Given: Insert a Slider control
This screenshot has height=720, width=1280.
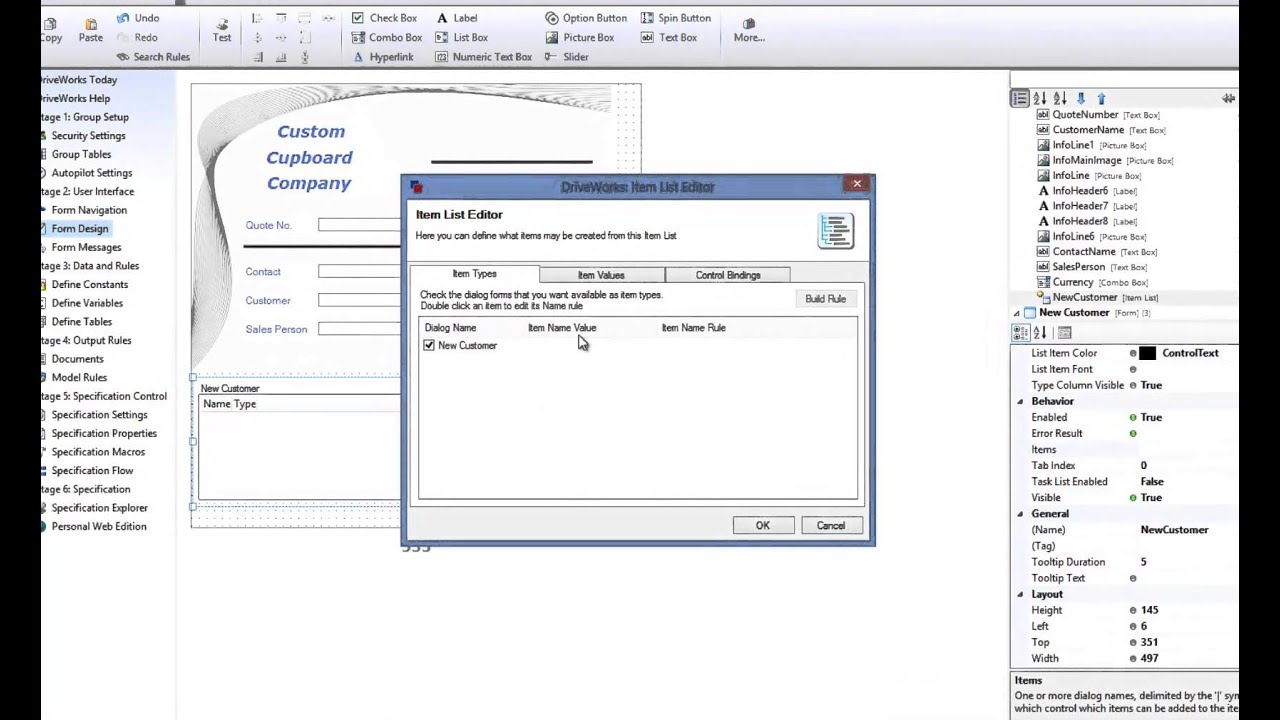Looking at the screenshot, I should pyautogui.click(x=566, y=57).
